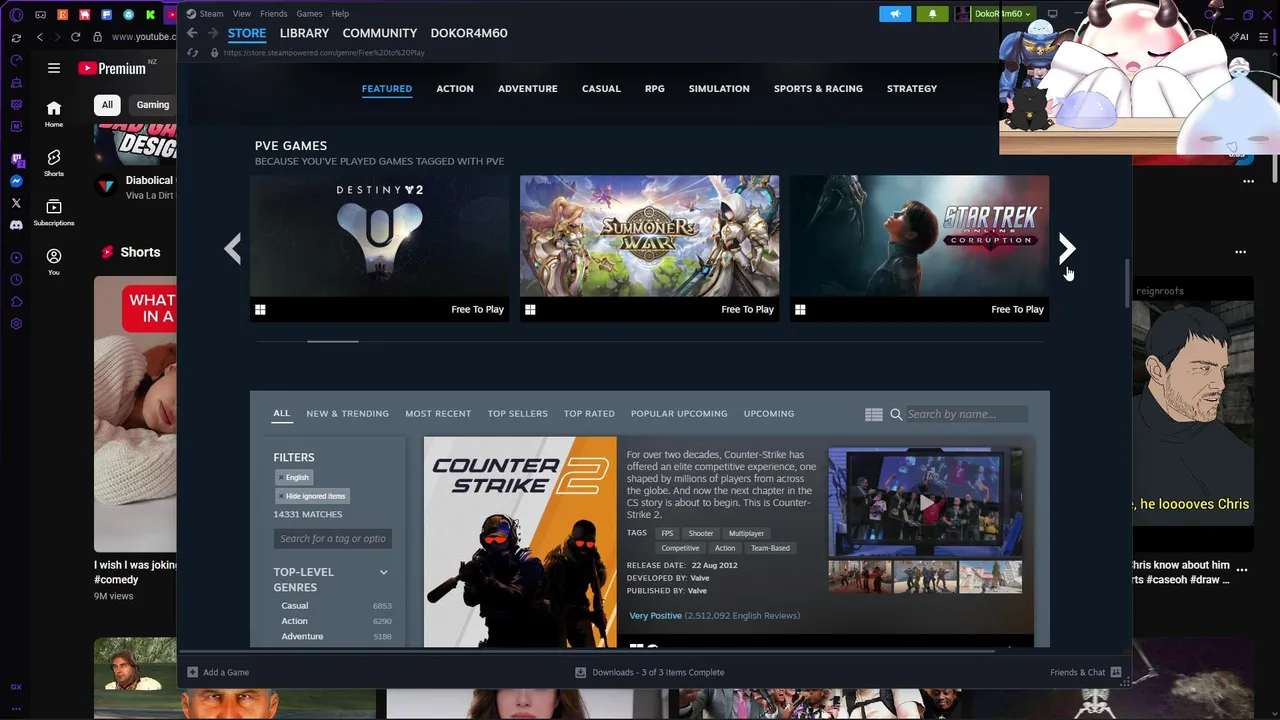Click the Steam page reload icon
The width and height of the screenshot is (1280, 720).
pyautogui.click(x=193, y=52)
